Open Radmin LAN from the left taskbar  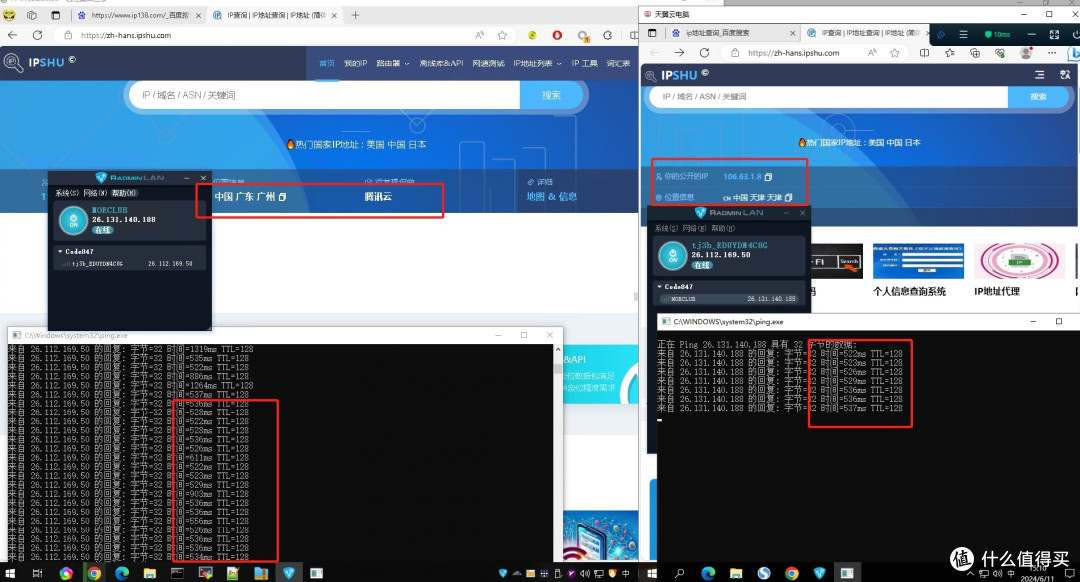point(289,573)
